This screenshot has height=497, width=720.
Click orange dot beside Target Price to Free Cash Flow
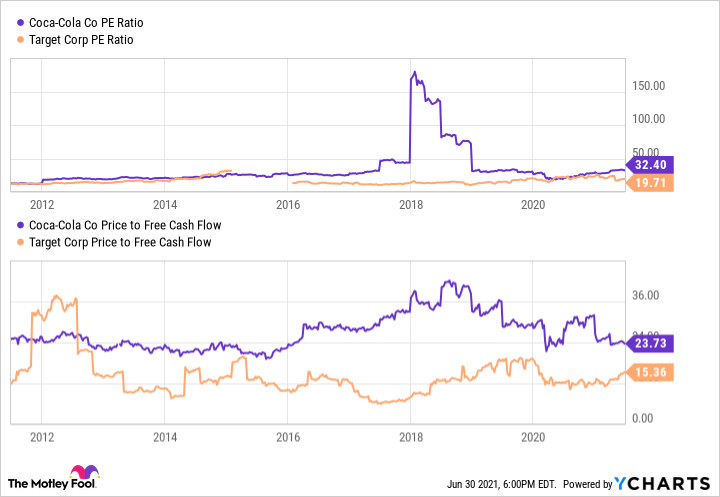pos(18,242)
